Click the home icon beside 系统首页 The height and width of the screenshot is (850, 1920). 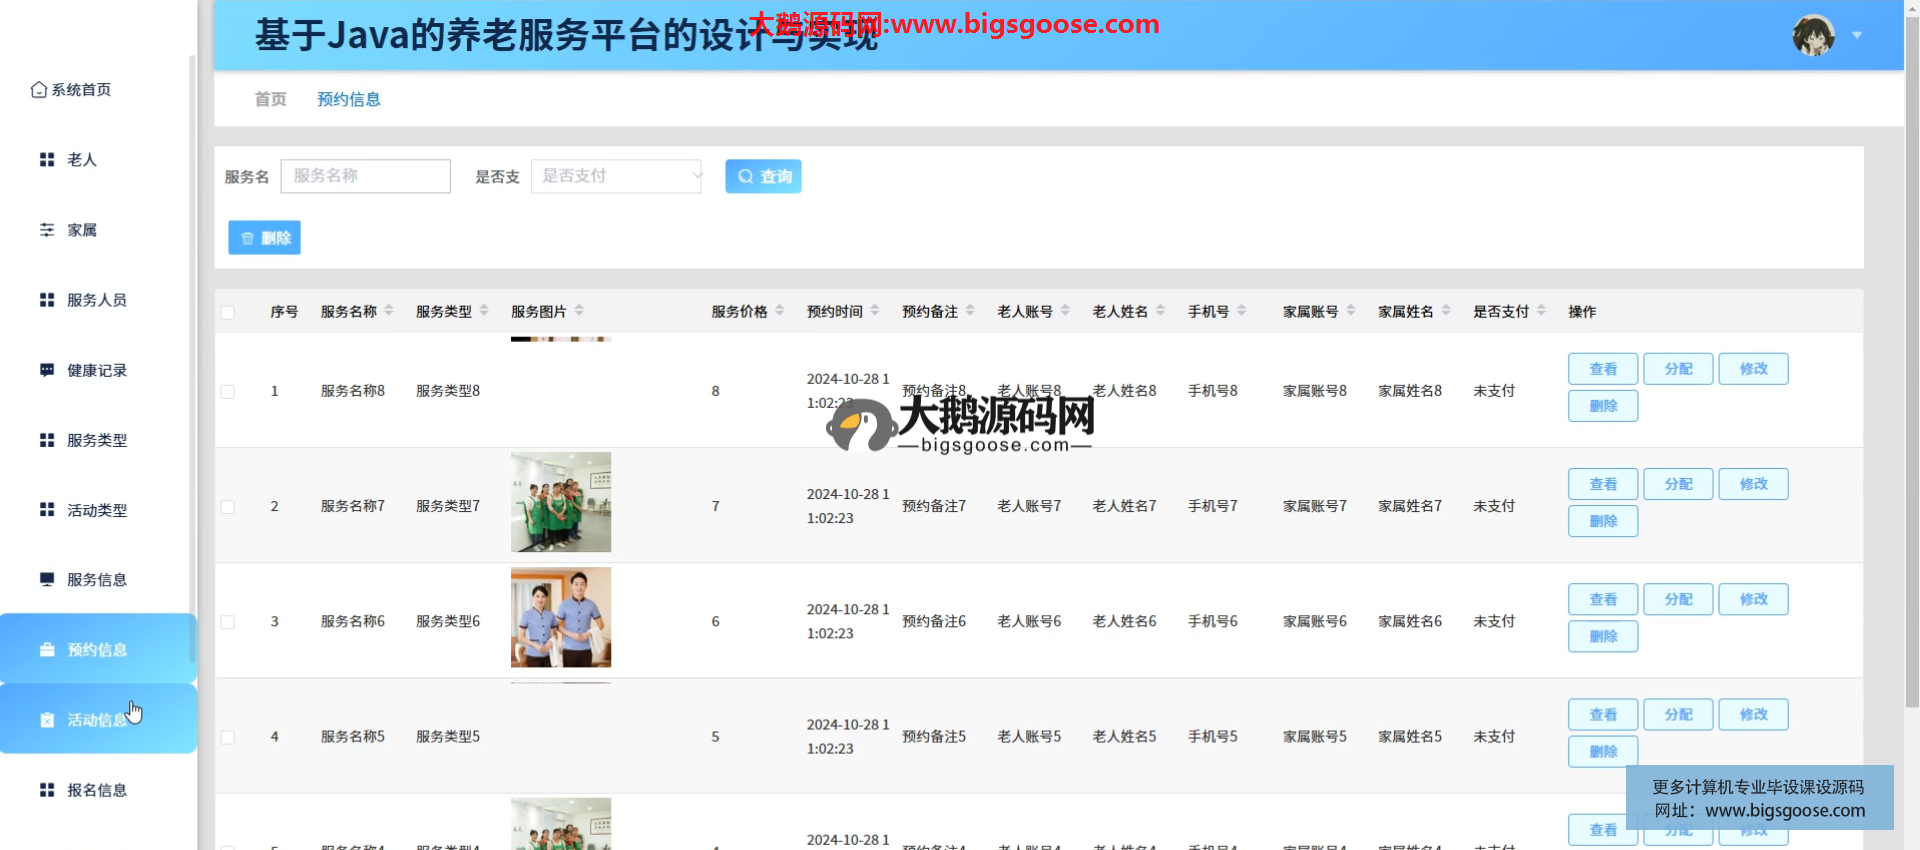click(x=39, y=90)
